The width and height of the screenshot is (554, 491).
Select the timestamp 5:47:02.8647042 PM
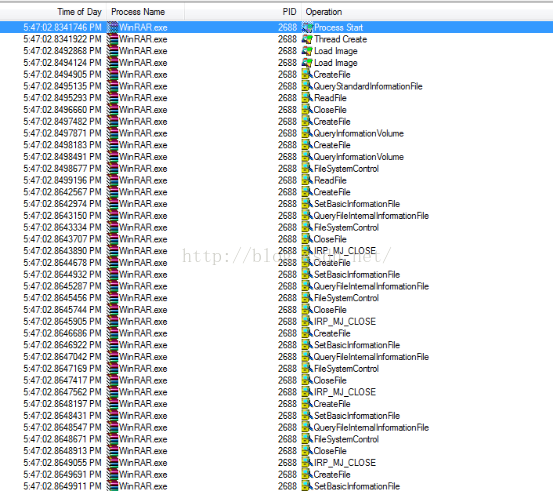coord(62,357)
